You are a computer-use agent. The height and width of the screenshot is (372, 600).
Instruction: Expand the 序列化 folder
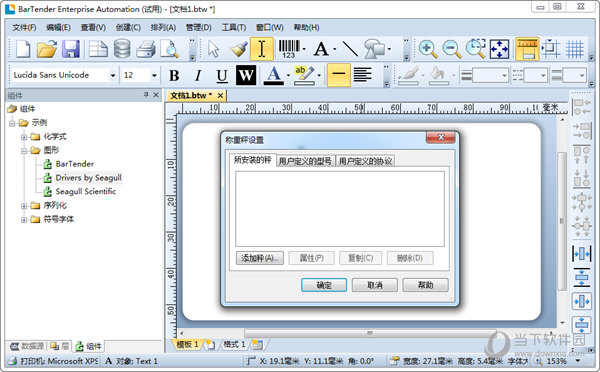[x=24, y=206]
